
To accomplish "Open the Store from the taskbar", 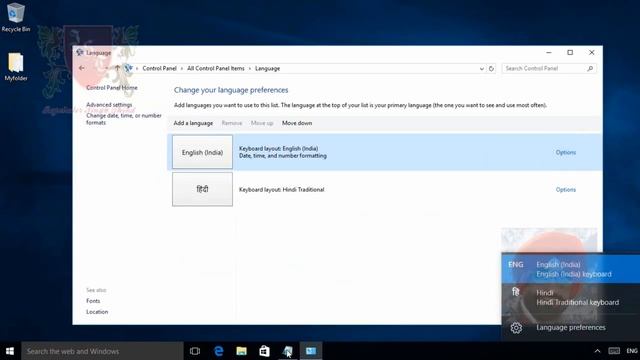I will pyautogui.click(x=264, y=351).
